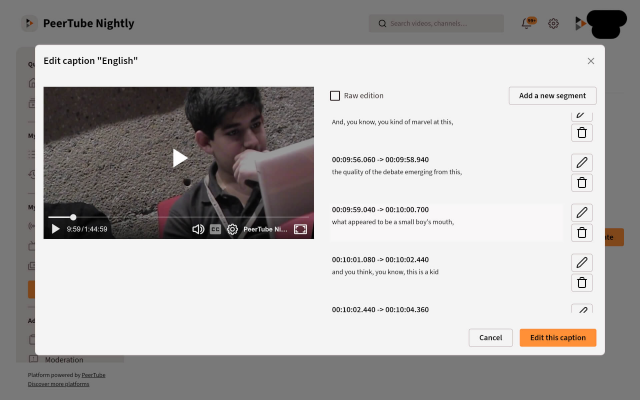The width and height of the screenshot is (640, 400).
Task: Click the large play overlay on video
Action: point(179,158)
